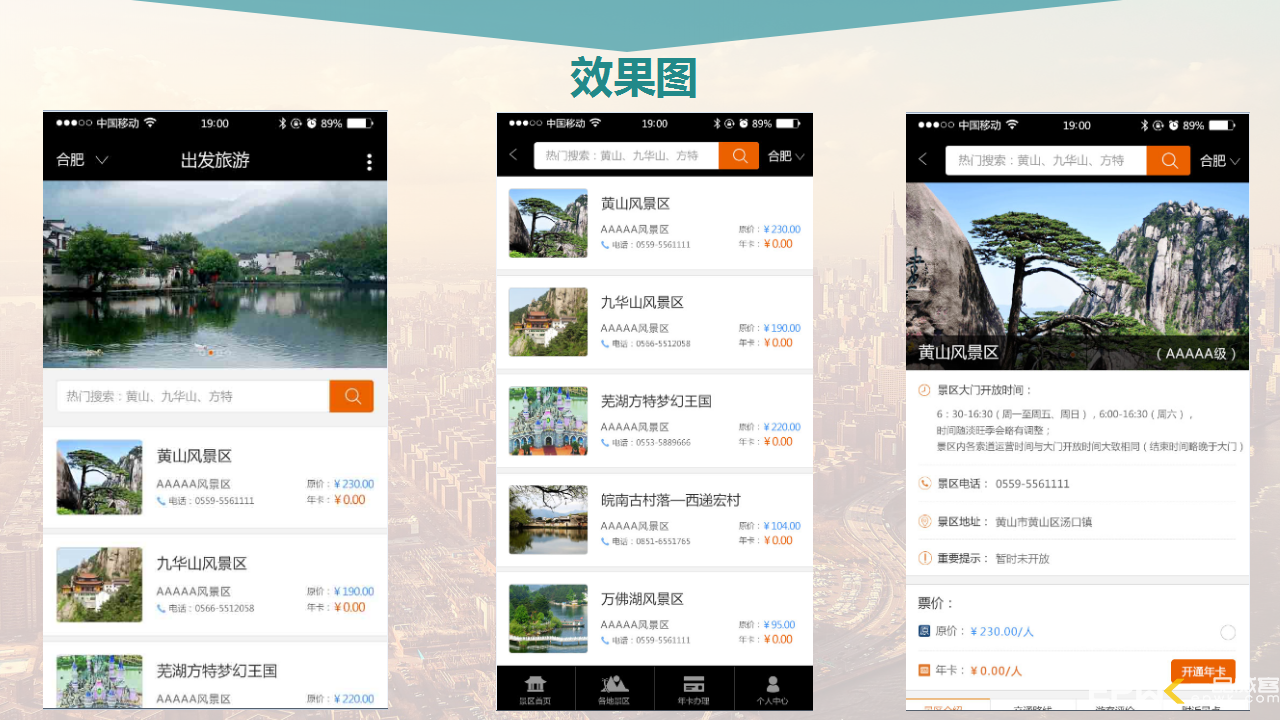Click location icon beside 景区地址

pos(925,521)
